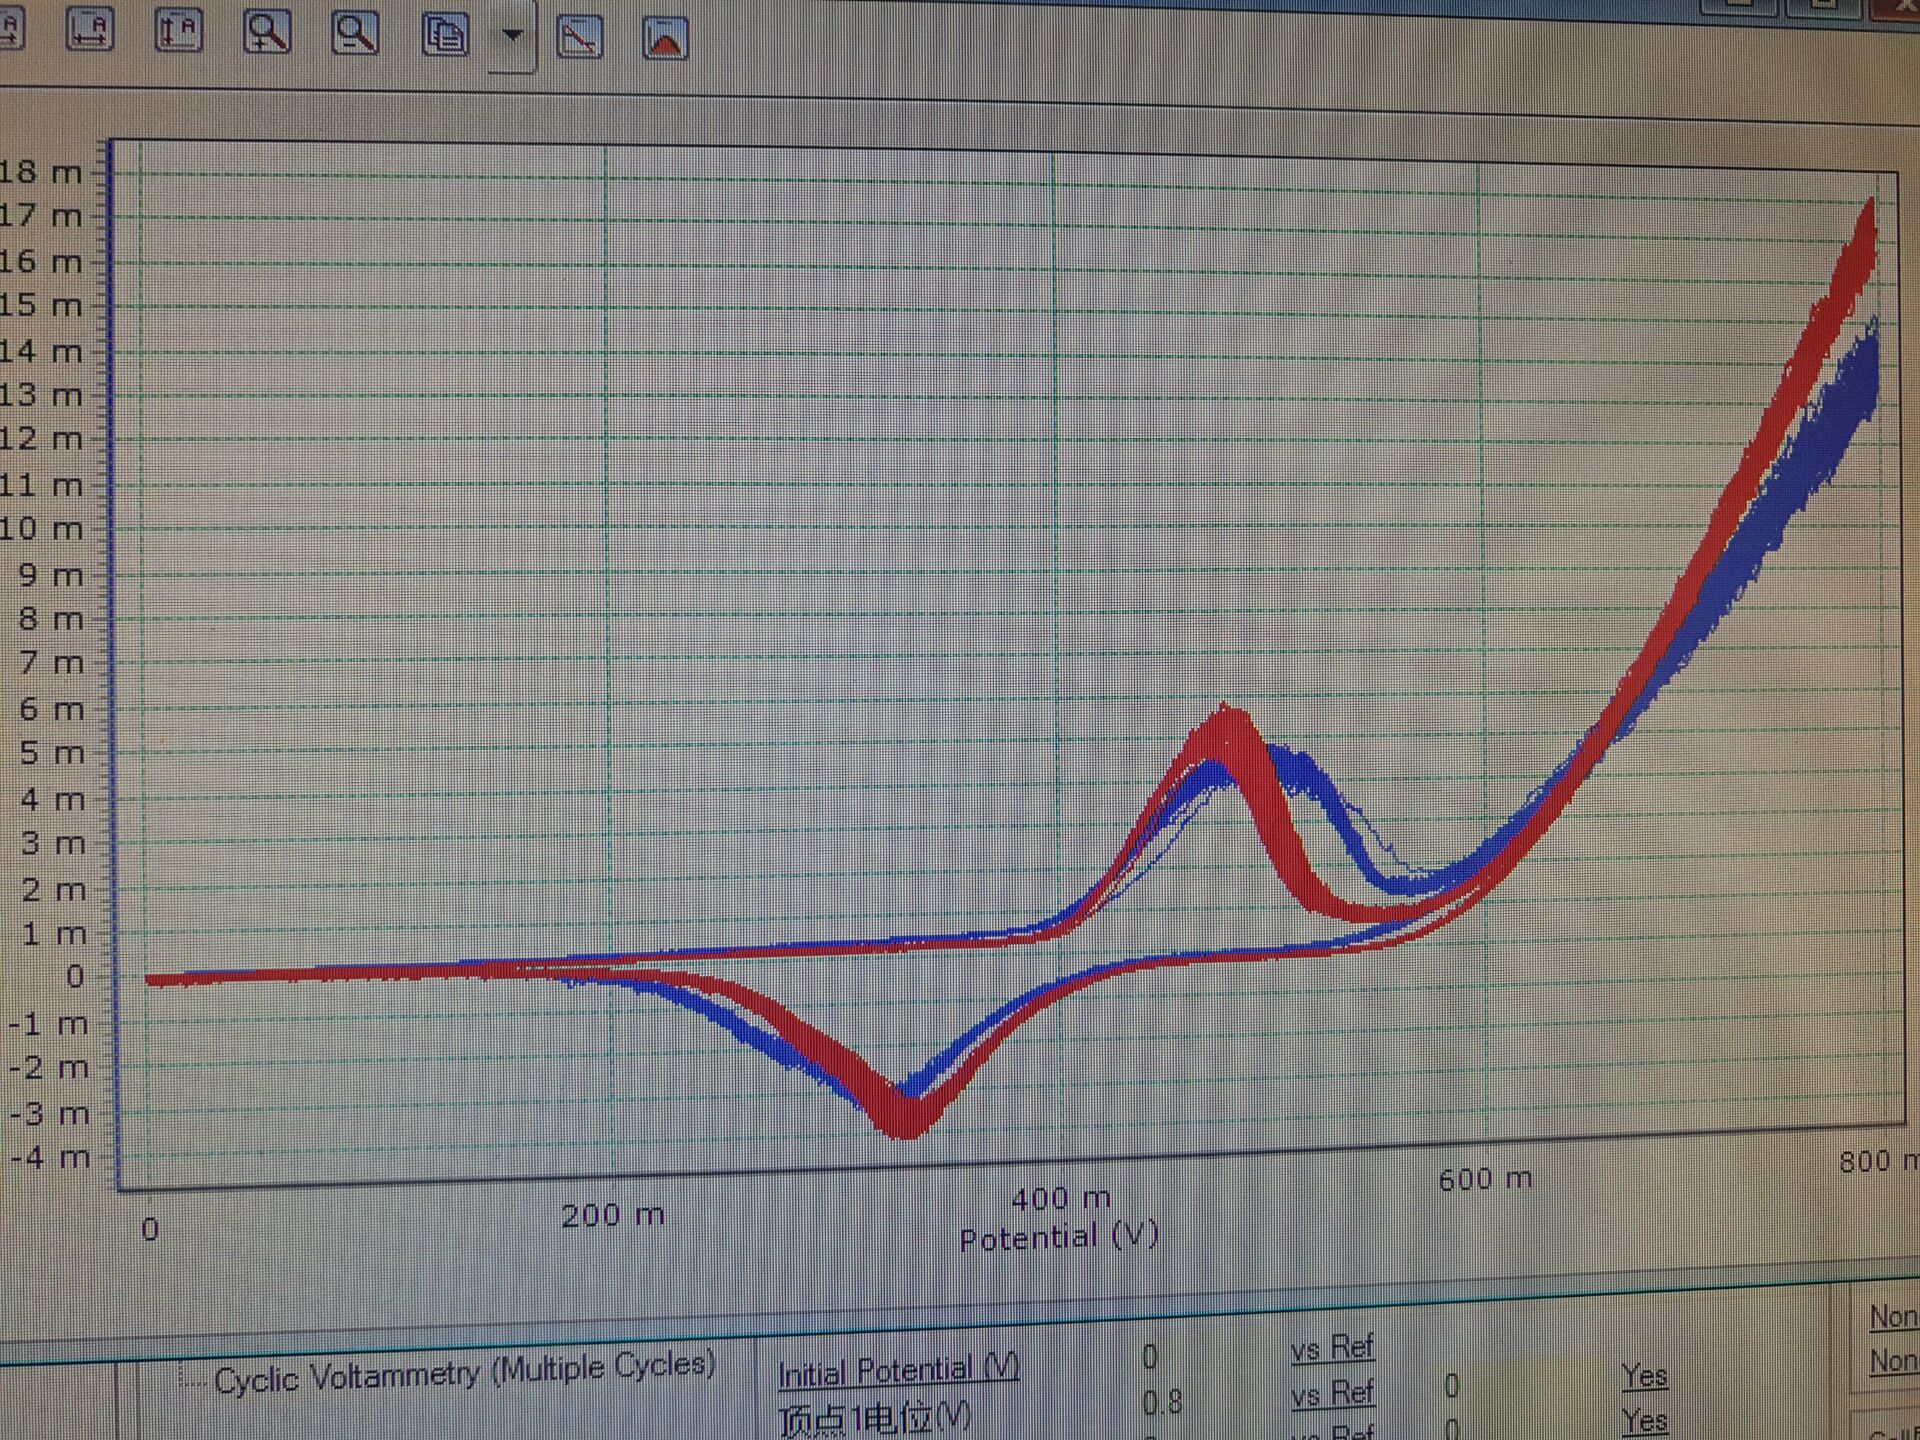This screenshot has height=1440, width=1920.
Task: Click the partially visible leftmost autoscale icon
Action: [10, 28]
